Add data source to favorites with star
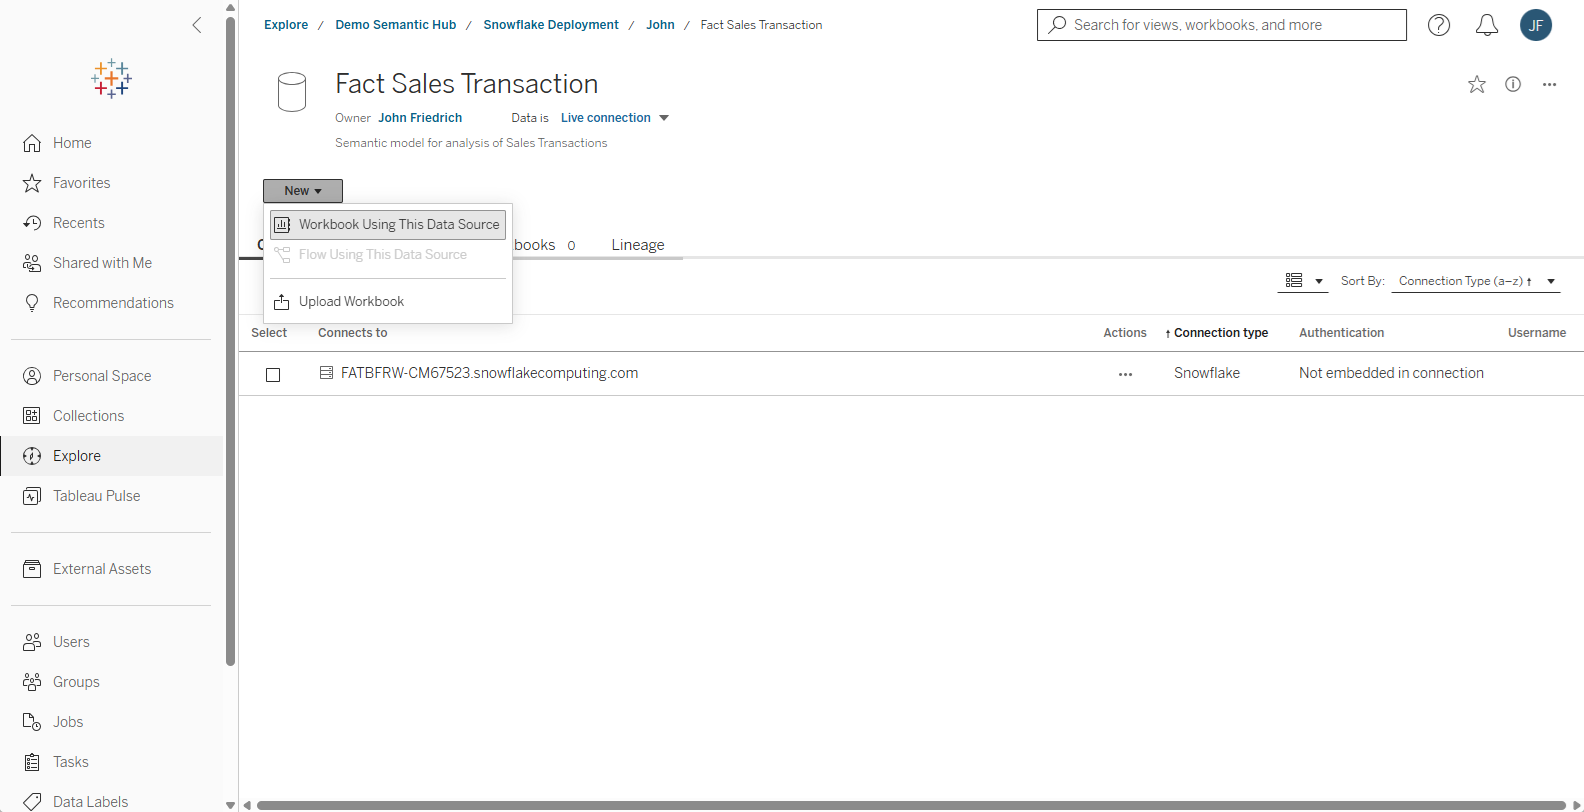Screen dimensions: 1584x812 [x=1477, y=85]
